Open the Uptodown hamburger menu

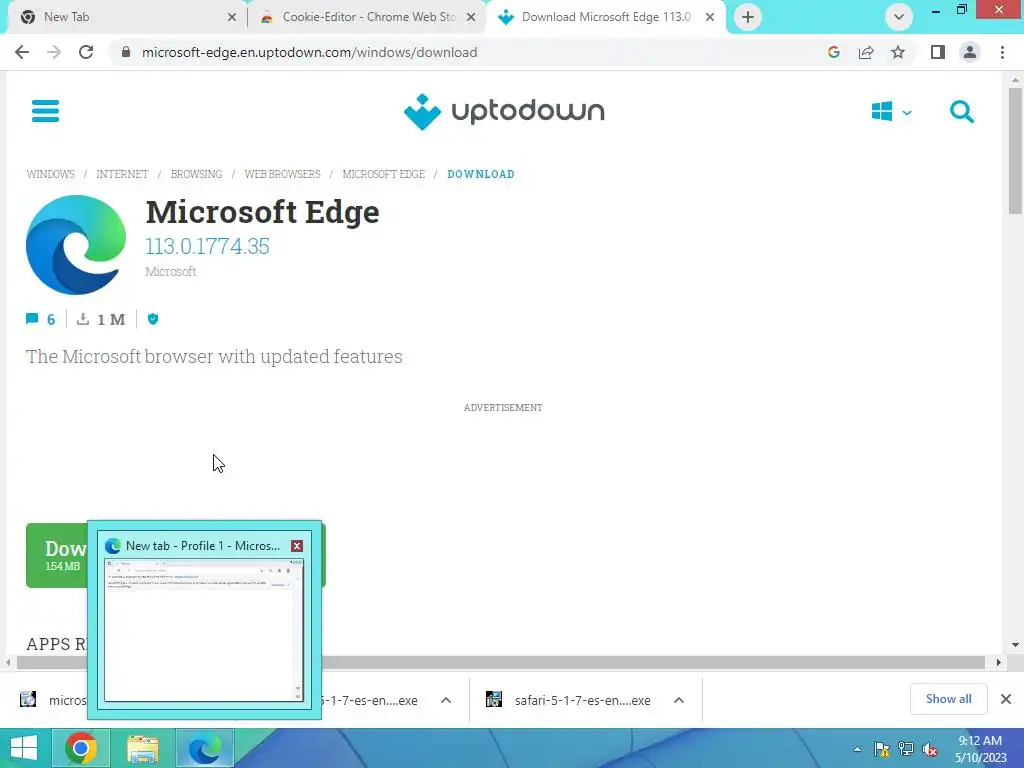click(45, 111)
